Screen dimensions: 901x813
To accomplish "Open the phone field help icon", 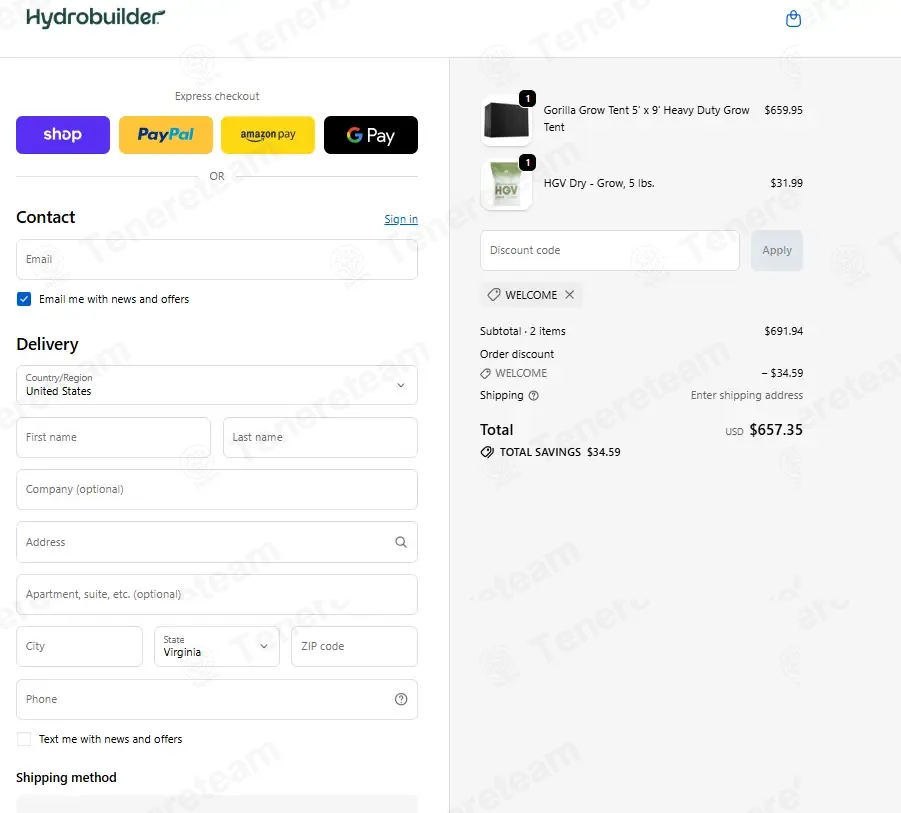I will (x=401, y=699).
